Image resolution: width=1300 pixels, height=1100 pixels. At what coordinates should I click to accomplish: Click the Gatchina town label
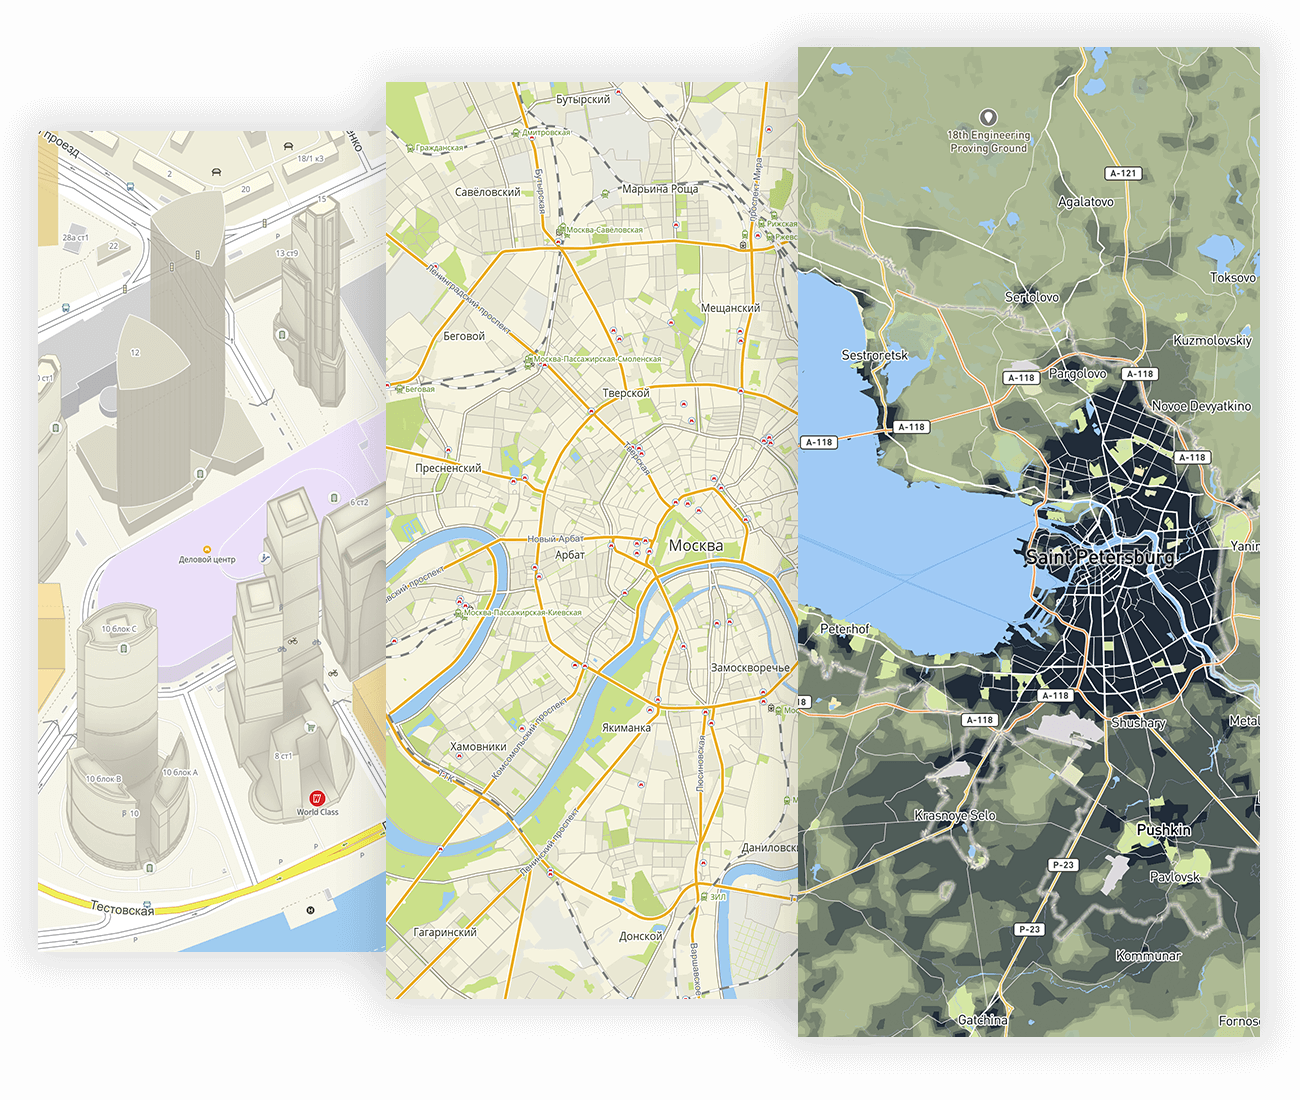983,1020
